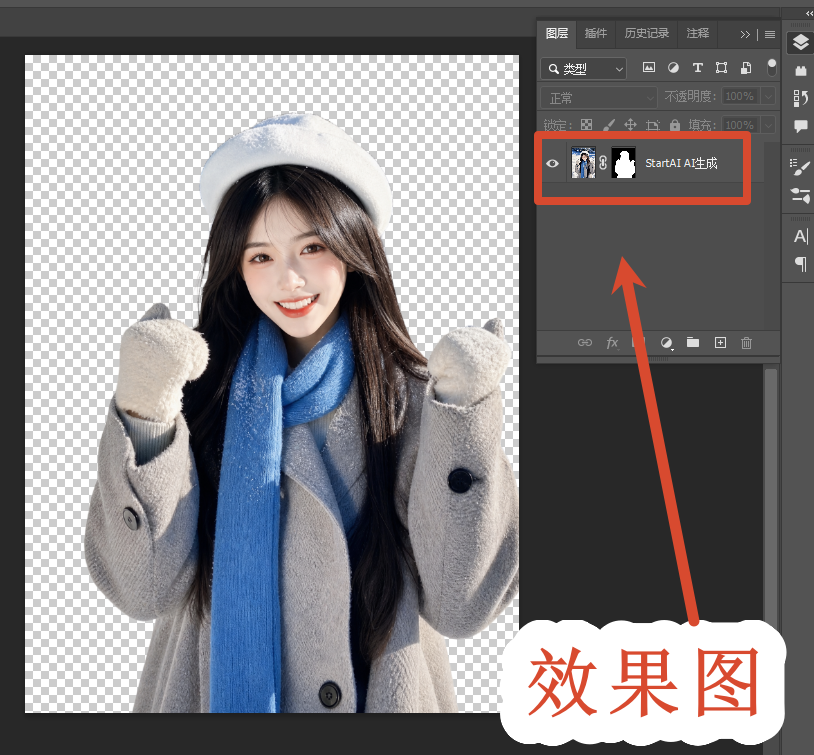Switch to the 图层 tab

point(557,34)
